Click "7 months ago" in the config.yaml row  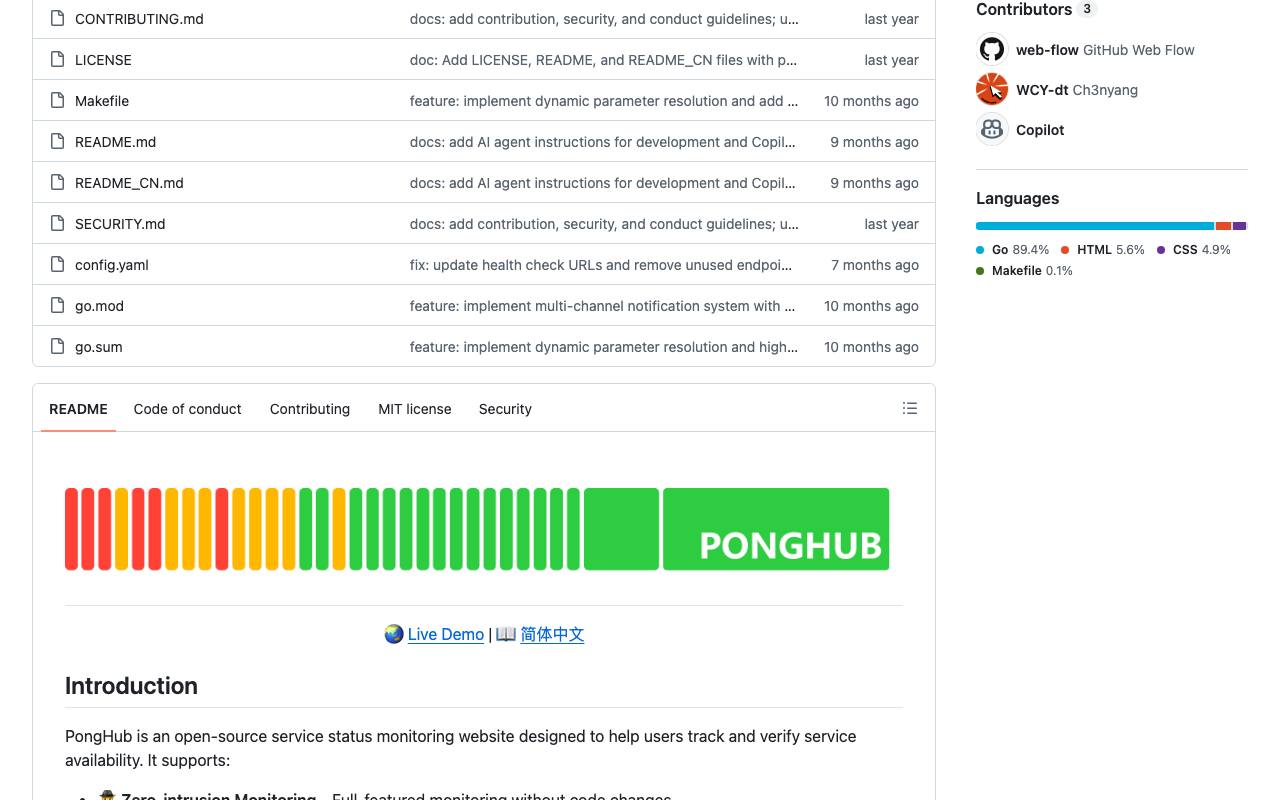pos(875,265)
